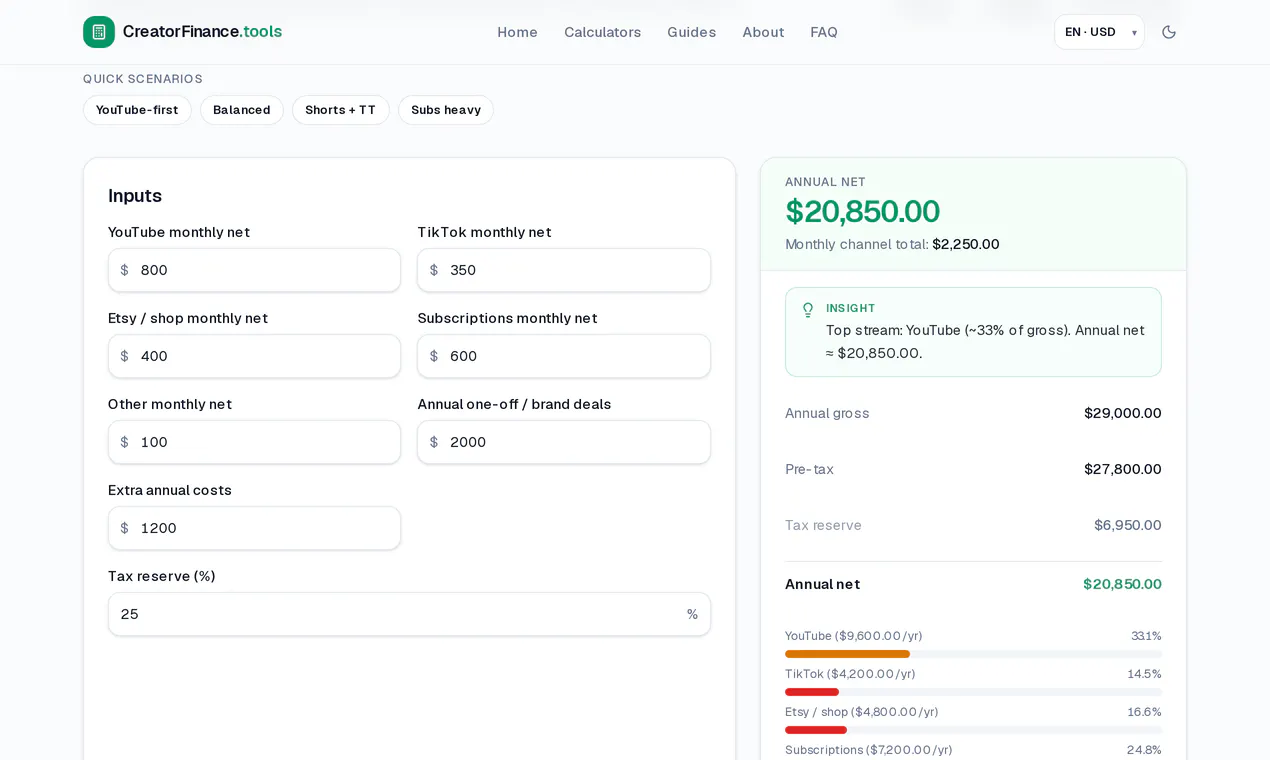Click the Subscriptions ($7,200.00/yr) label

click(x=868, y=750)
